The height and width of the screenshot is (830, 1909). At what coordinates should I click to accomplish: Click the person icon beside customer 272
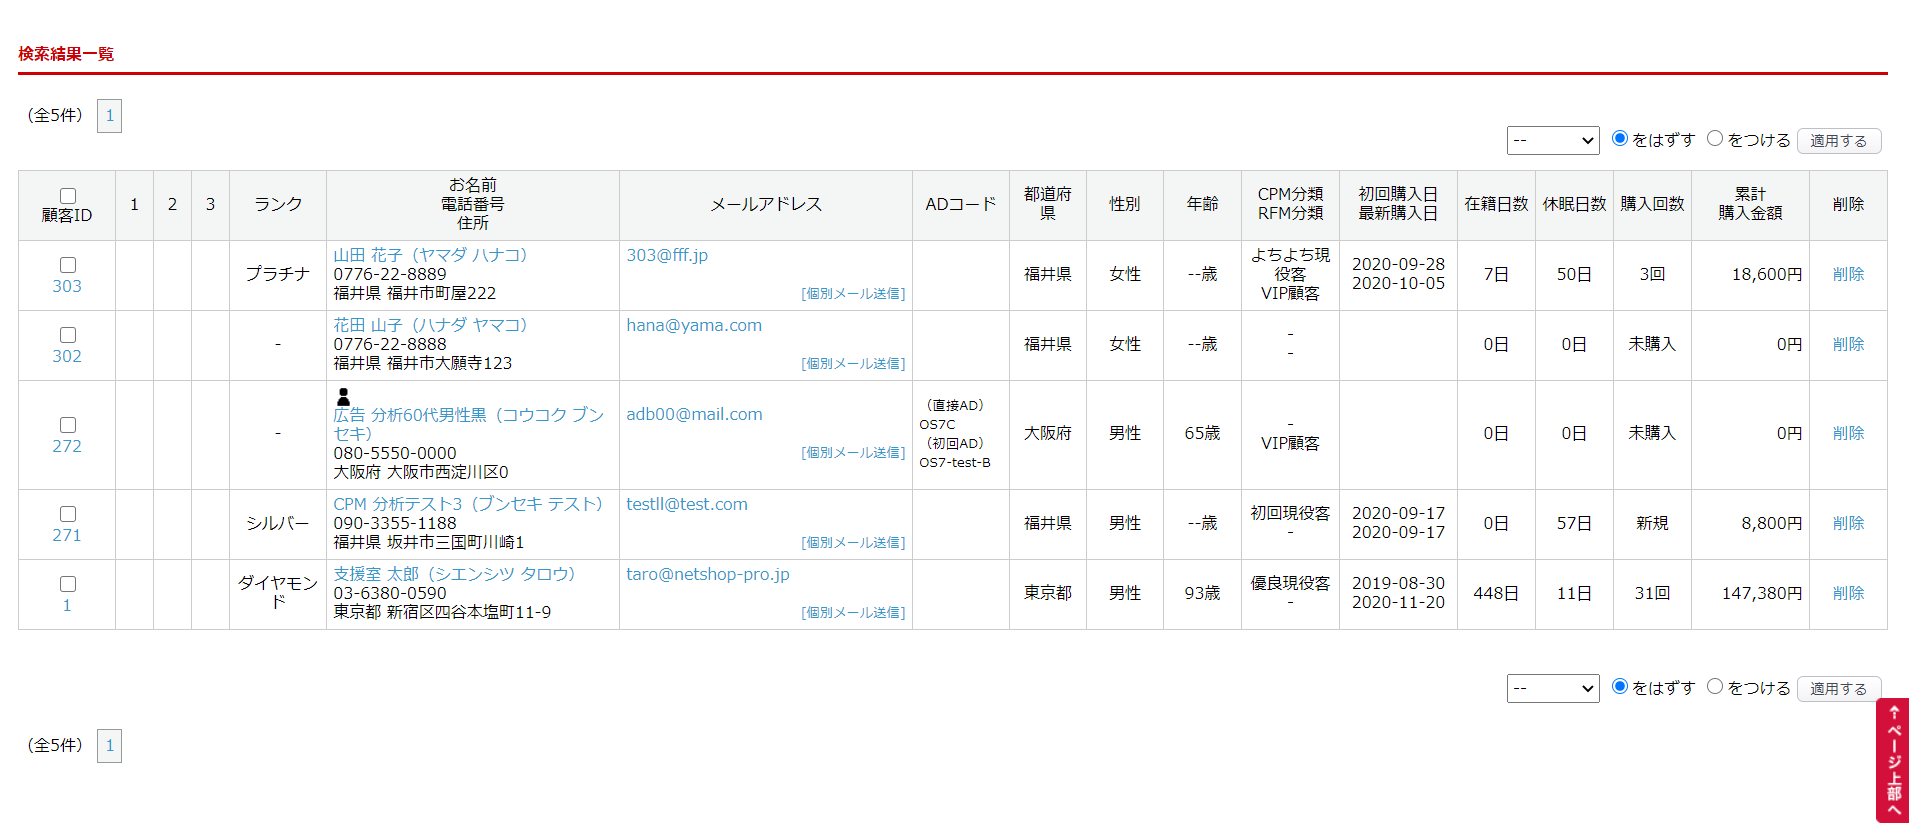(x=343, y=397)
